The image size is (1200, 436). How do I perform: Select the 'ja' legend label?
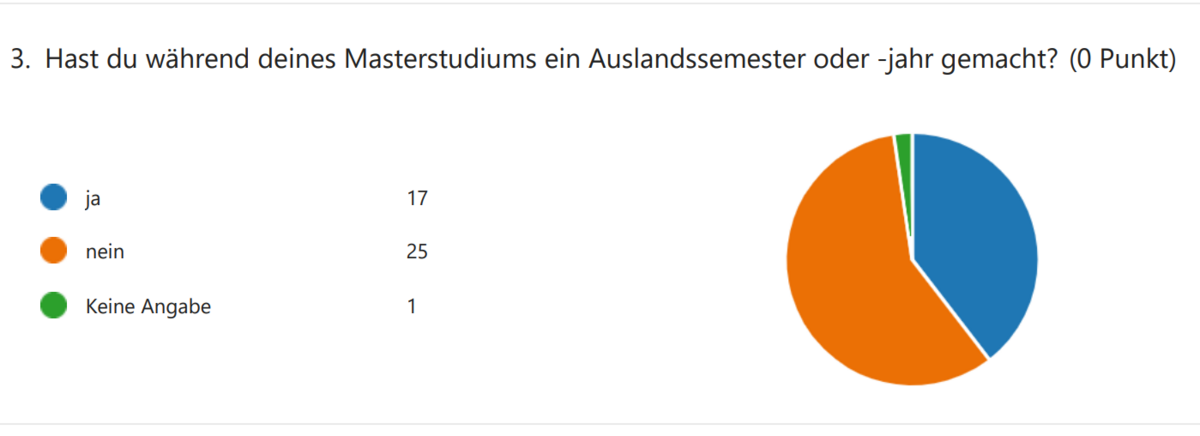(94, 199)
